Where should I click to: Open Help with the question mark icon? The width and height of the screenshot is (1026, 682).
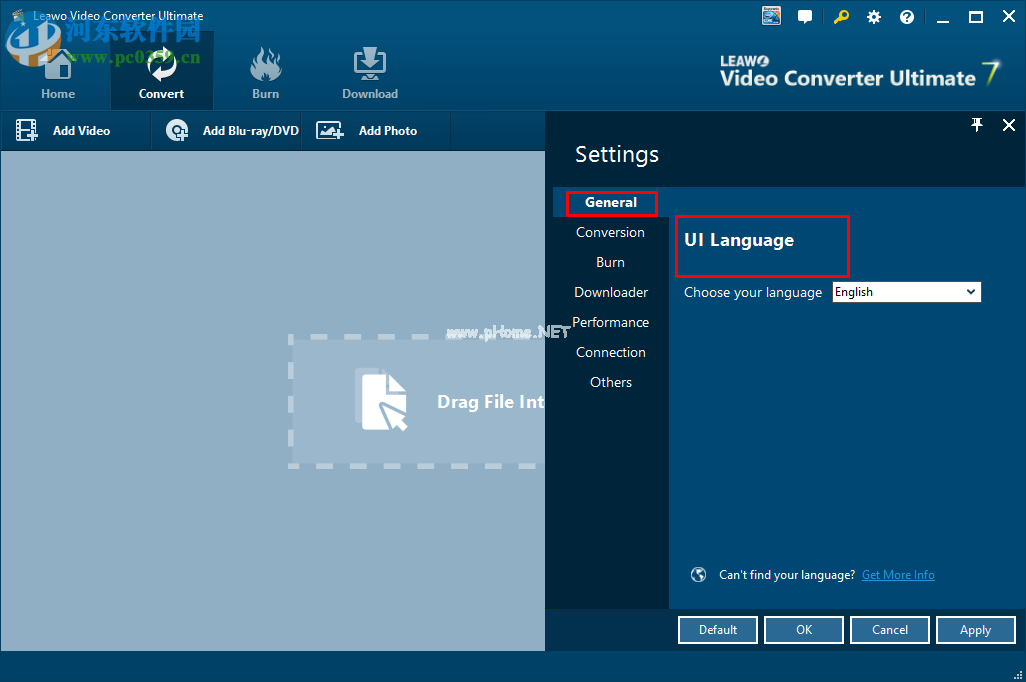tap(906, 17)
